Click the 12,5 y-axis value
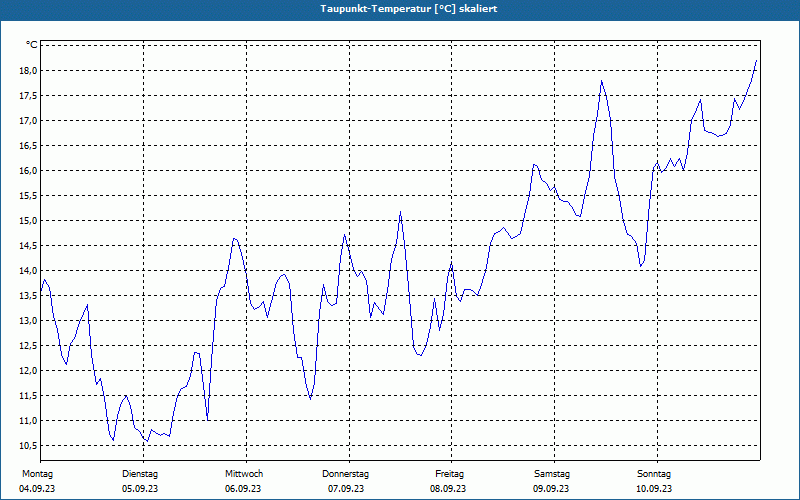Image resolution: width=800 pixels, height=500 pixels. click(28, 345)
